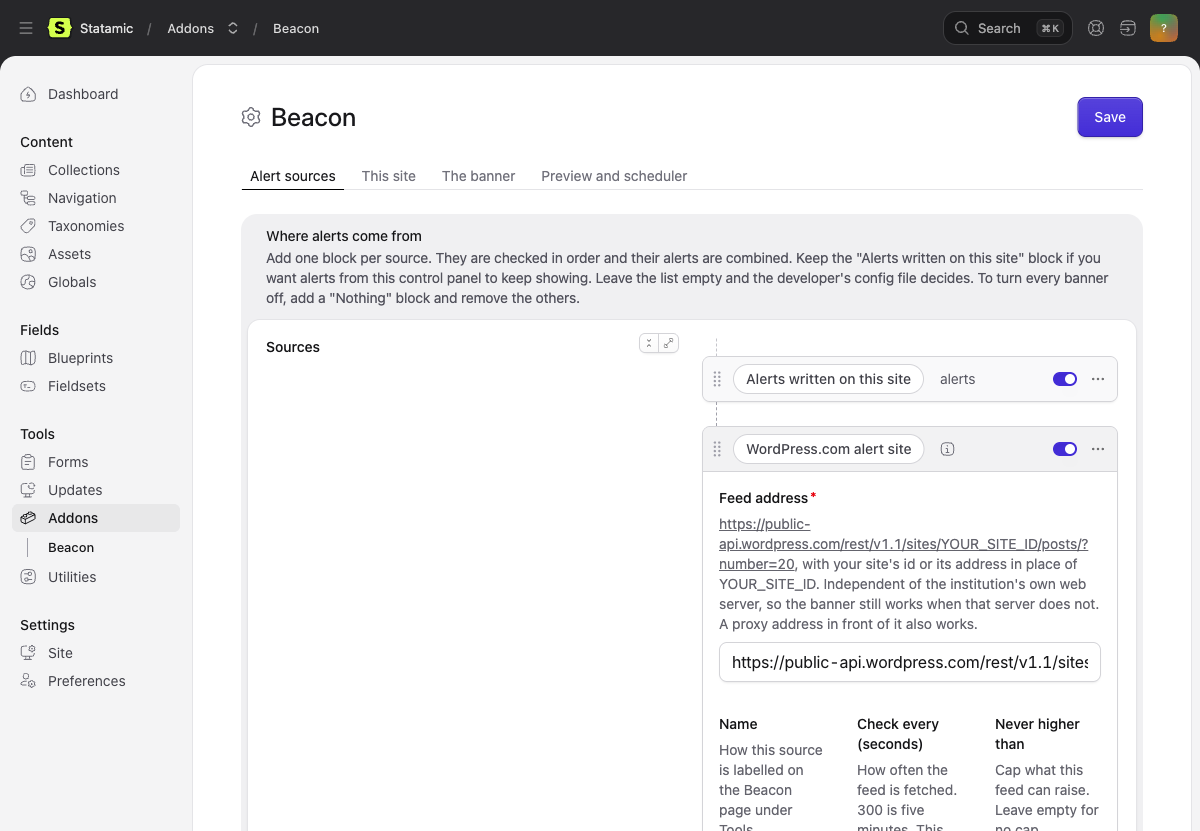Screen dimensions: 1200x831
Task: Click the Addons breadcrumb link
Action: (x=191, y=28)
